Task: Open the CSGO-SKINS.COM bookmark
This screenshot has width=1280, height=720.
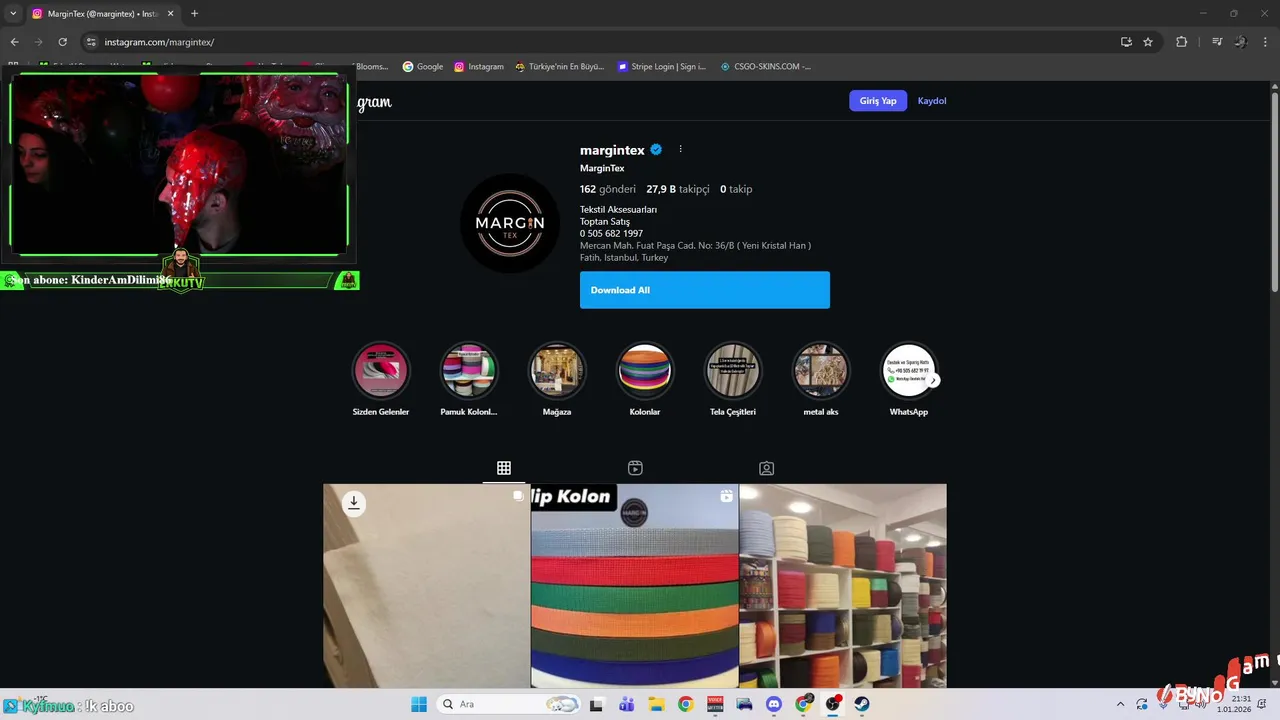Action: [766, 67]
